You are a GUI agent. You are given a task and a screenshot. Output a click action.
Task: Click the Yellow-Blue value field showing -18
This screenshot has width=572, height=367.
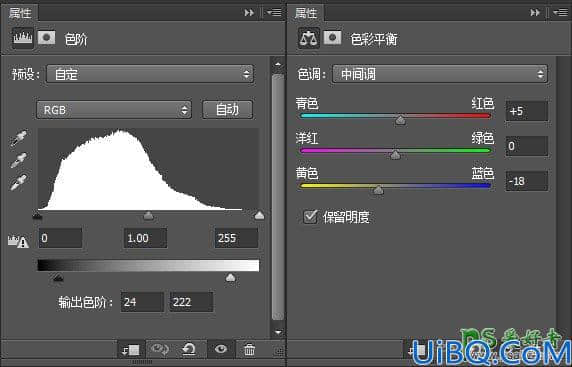[x=527, y=181]
